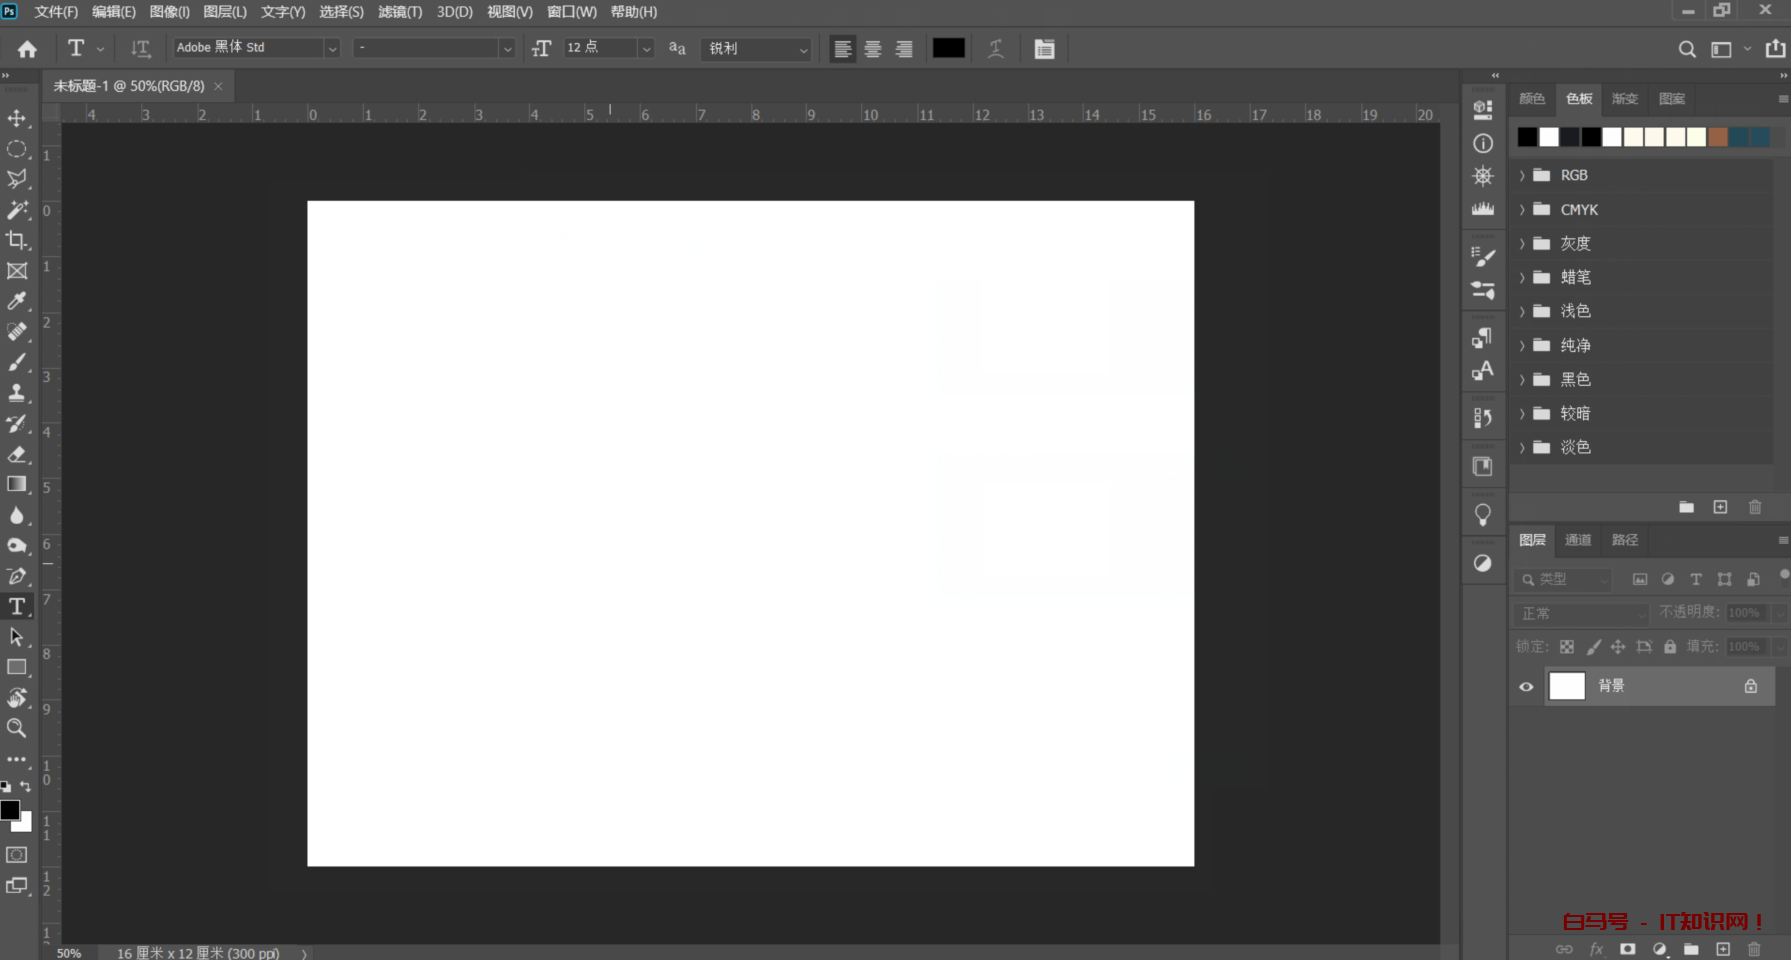Select the Brush tool

17,362
